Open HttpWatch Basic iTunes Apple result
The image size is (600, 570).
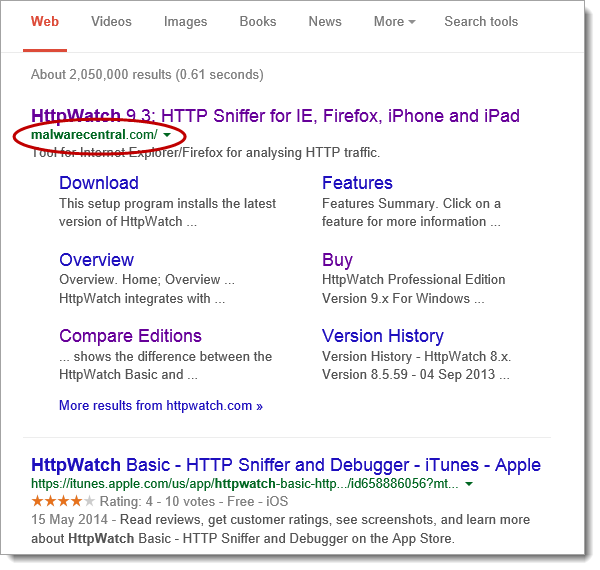tap(286, 465)
